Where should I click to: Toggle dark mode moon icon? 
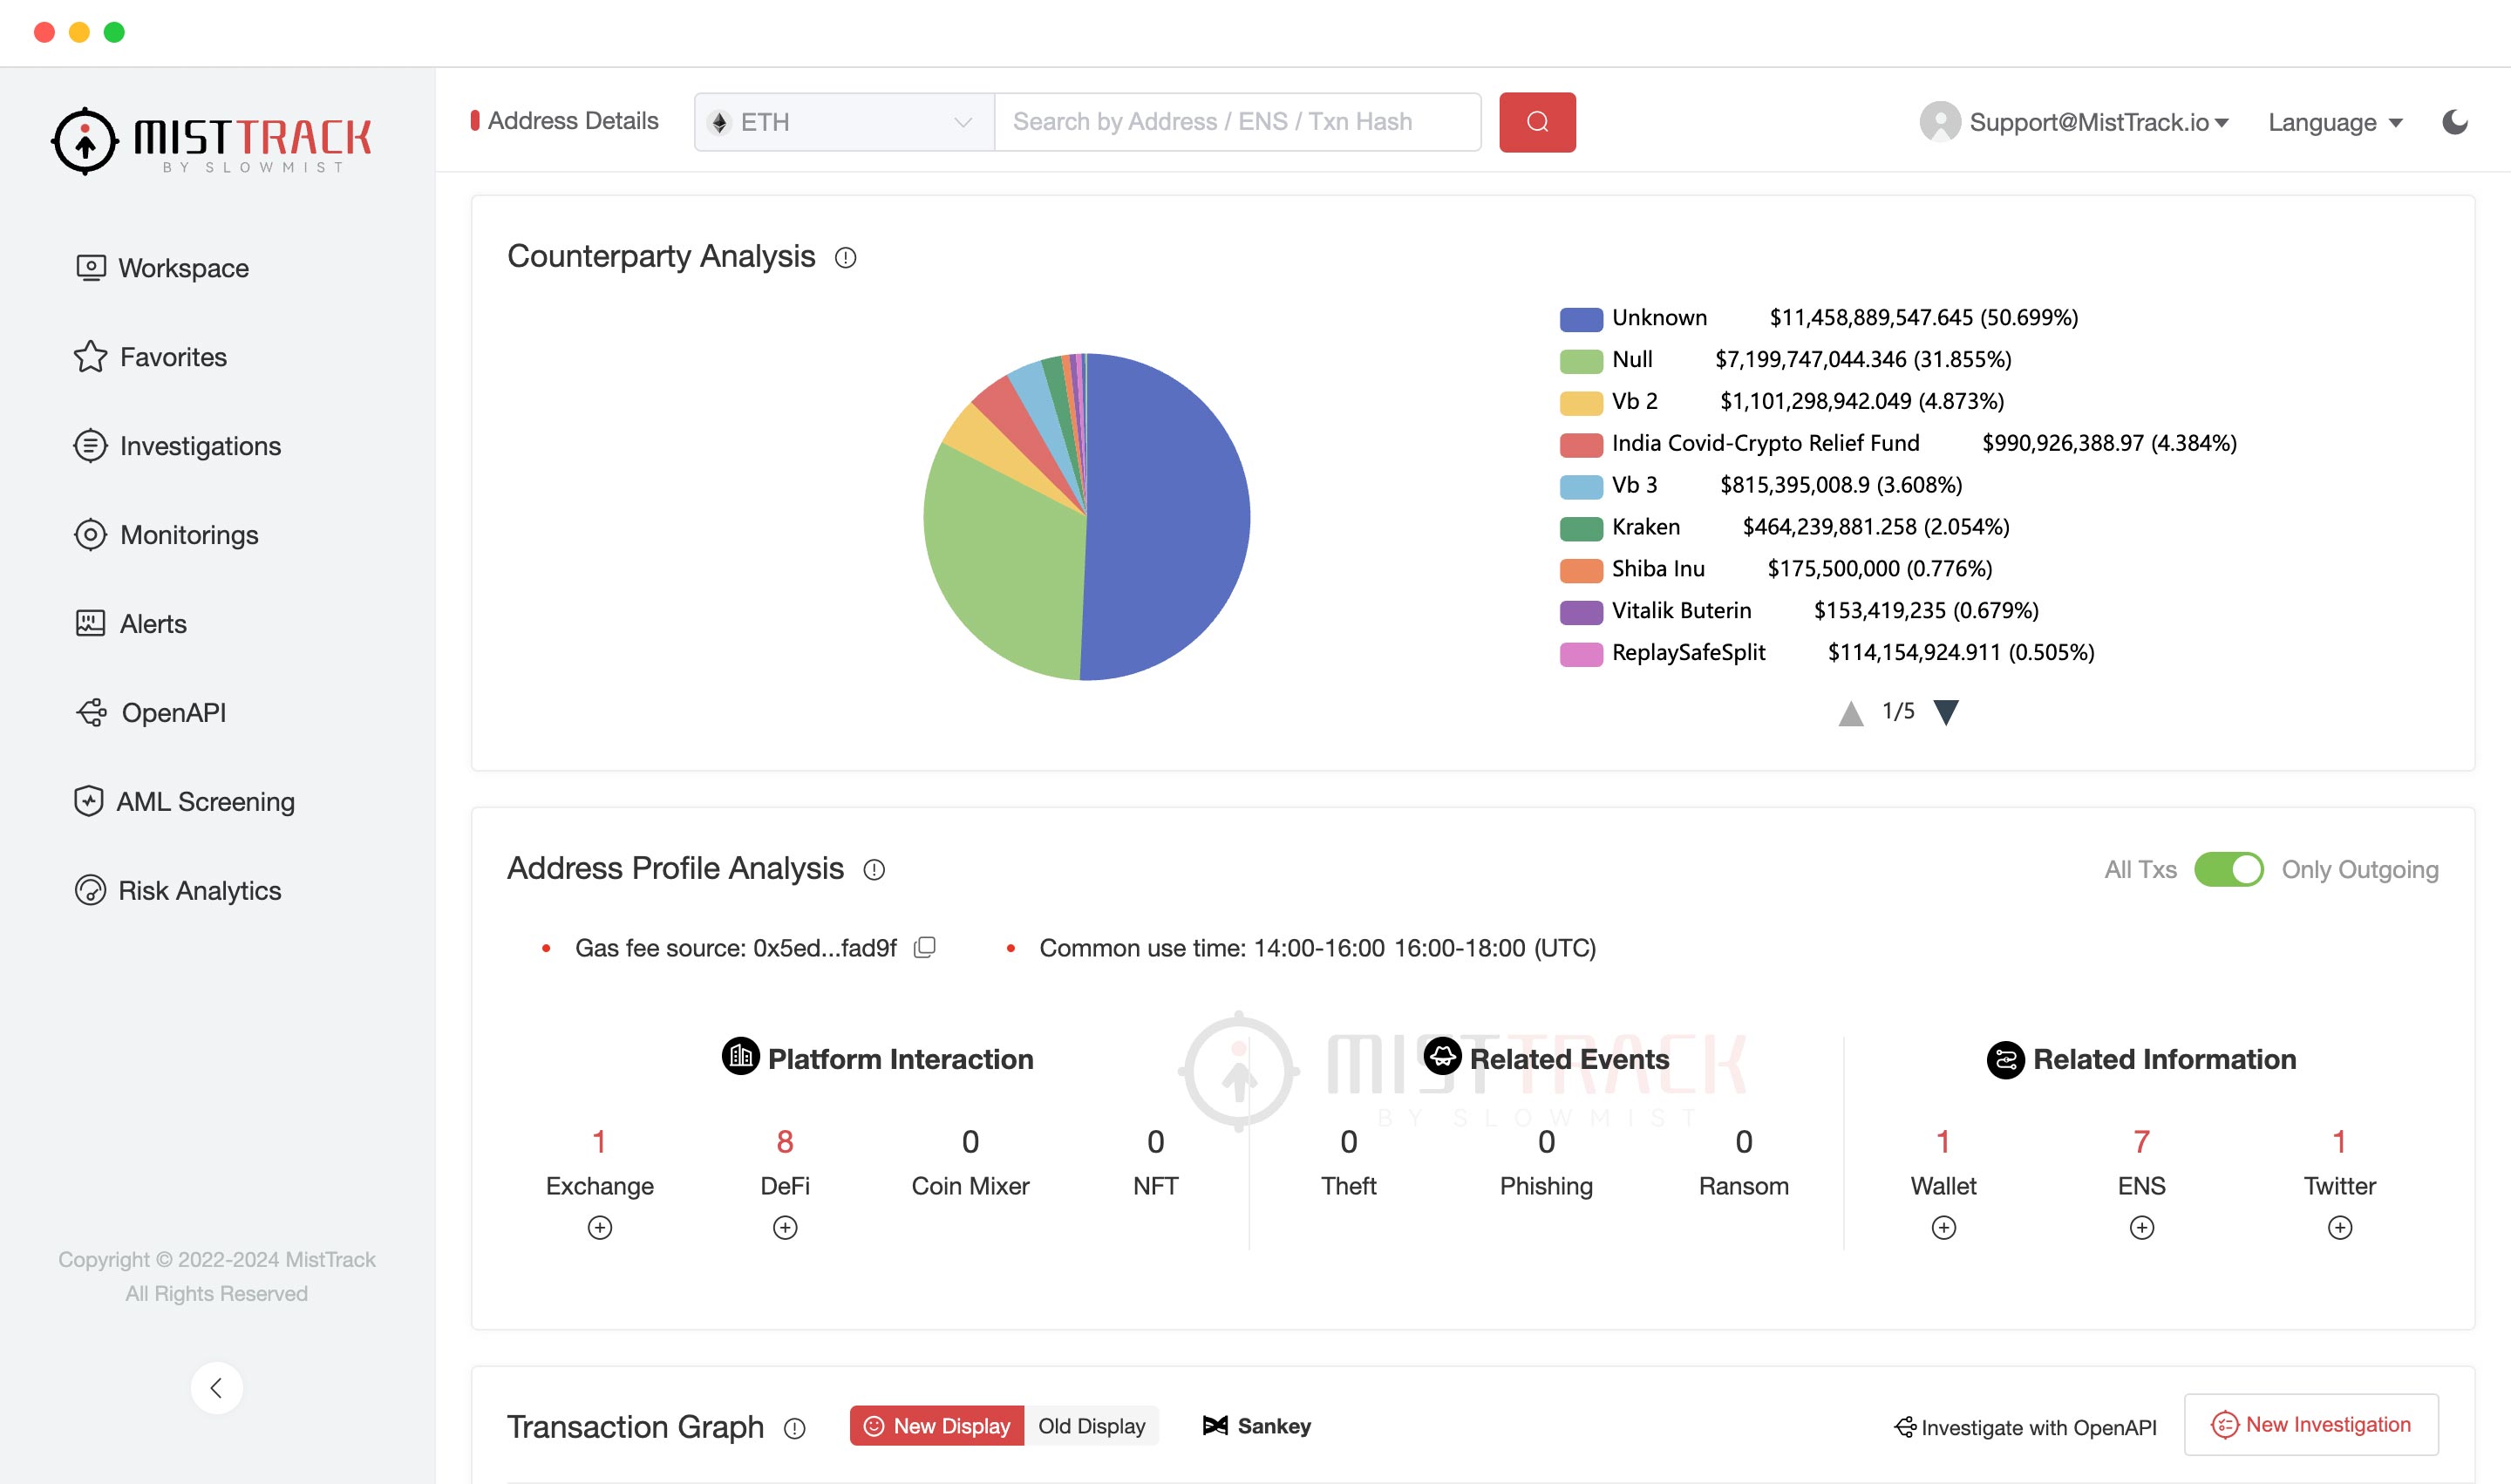coord(2454,122)
